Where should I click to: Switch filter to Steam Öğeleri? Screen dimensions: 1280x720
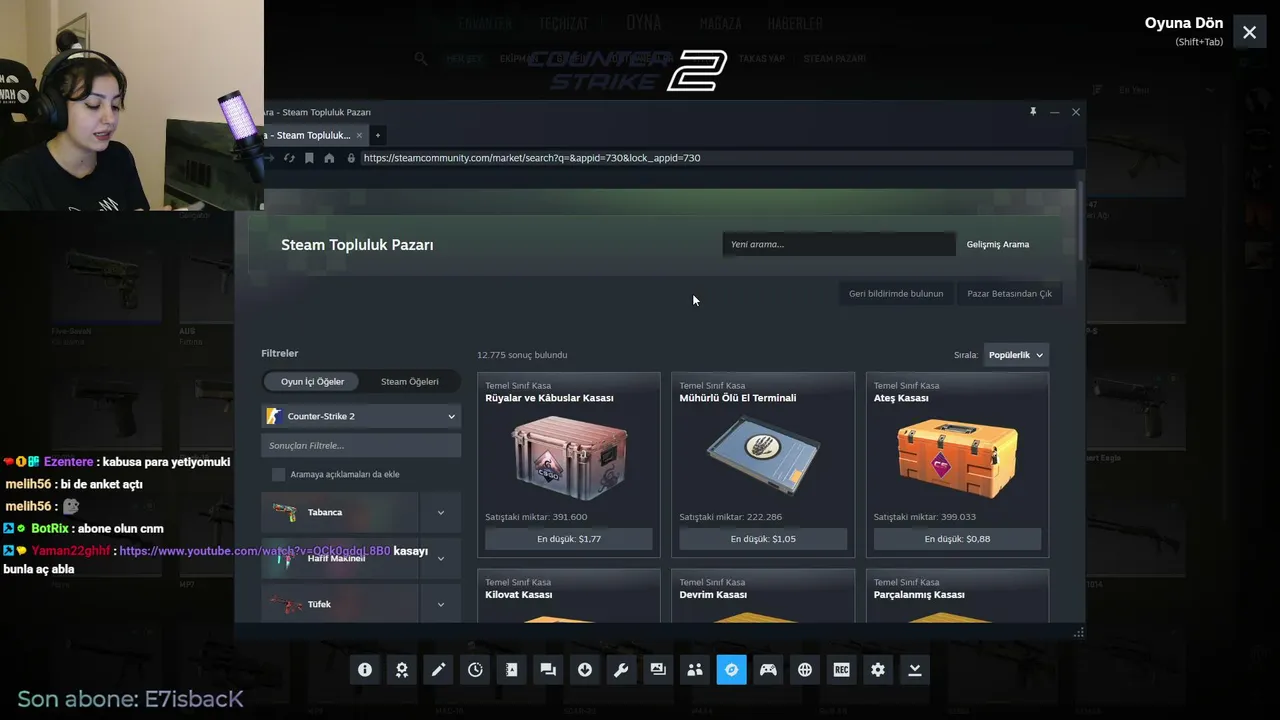tap(410, 381)
